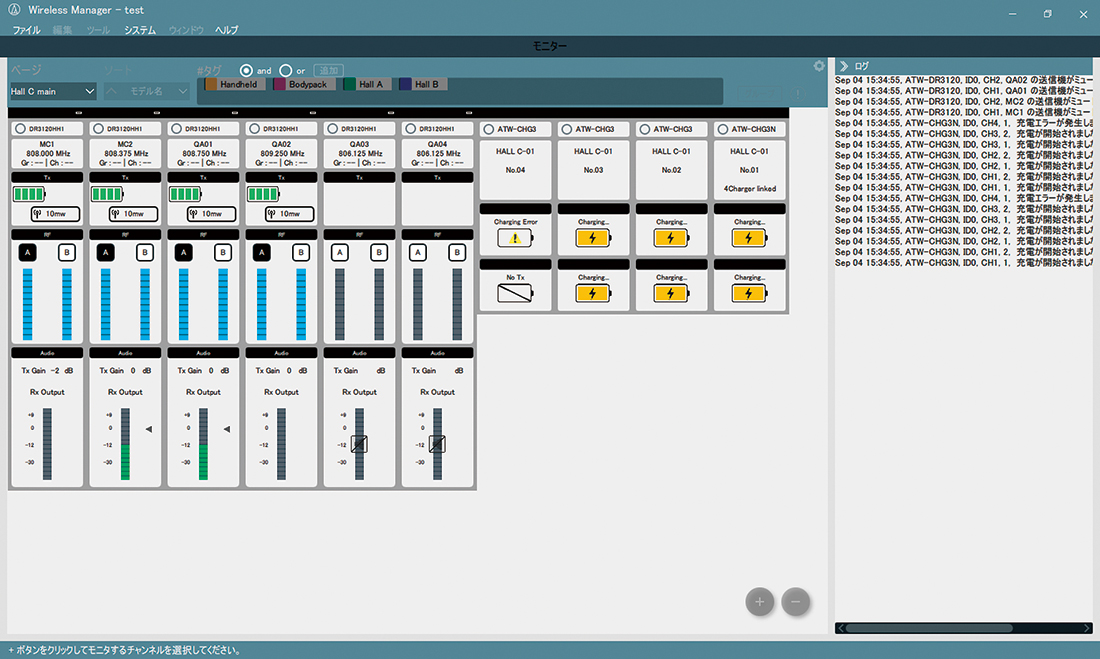Click MC1 808.000 MHz frequency box
The image size is (1100, 659).
click(x=47, y=153)
